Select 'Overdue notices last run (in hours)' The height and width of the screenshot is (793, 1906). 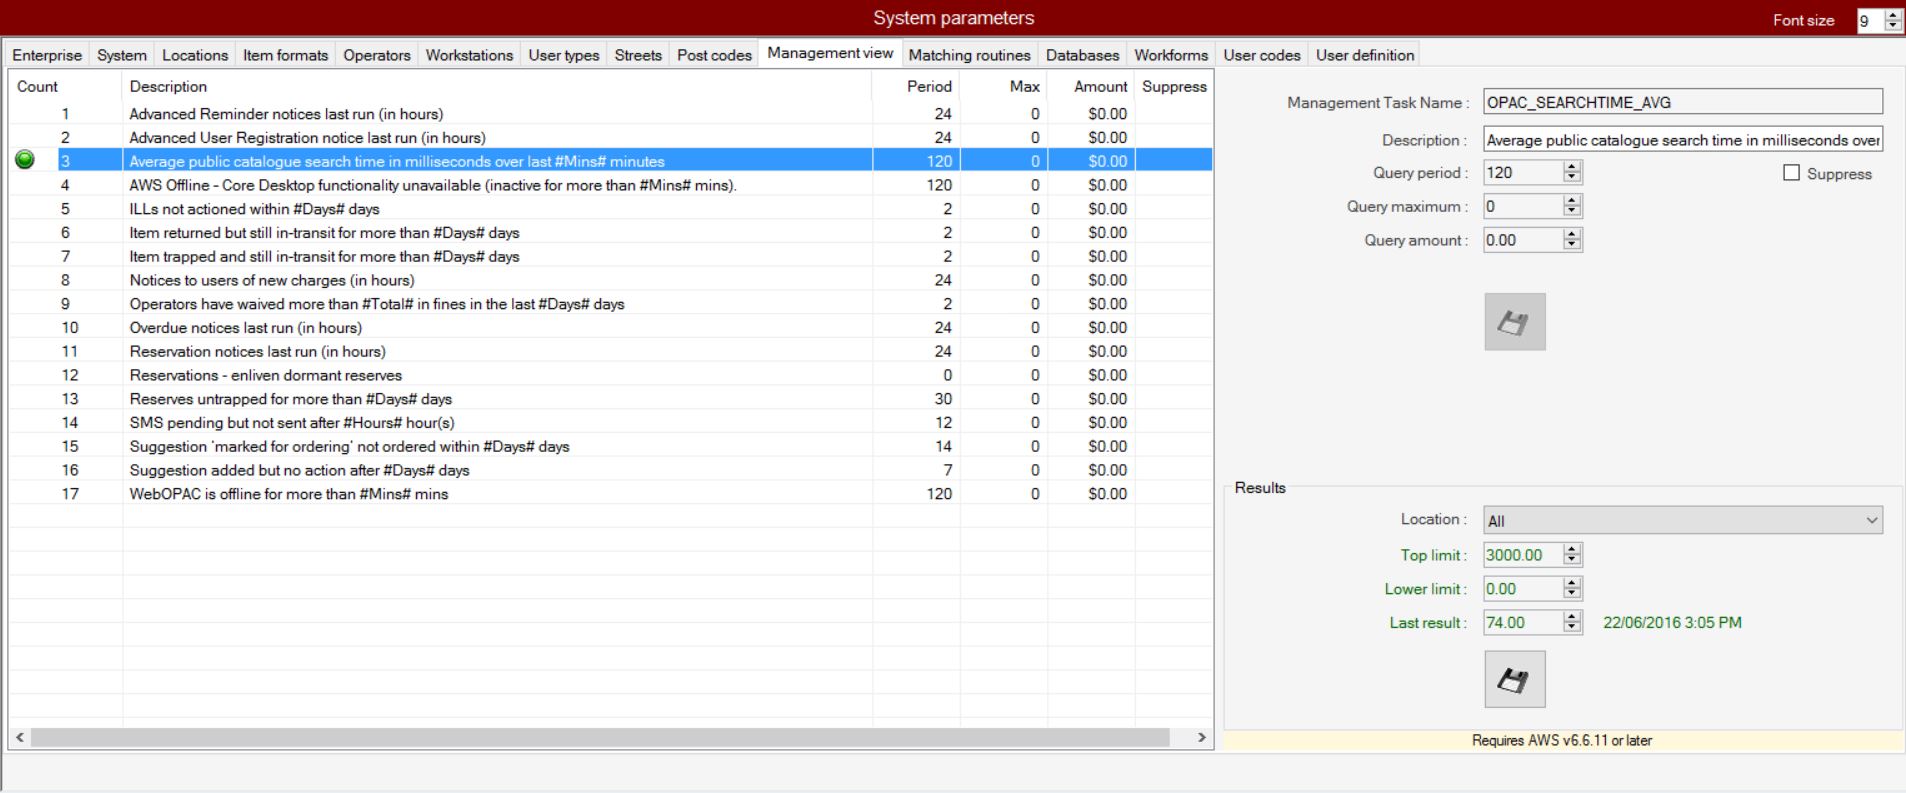point(611,327)
